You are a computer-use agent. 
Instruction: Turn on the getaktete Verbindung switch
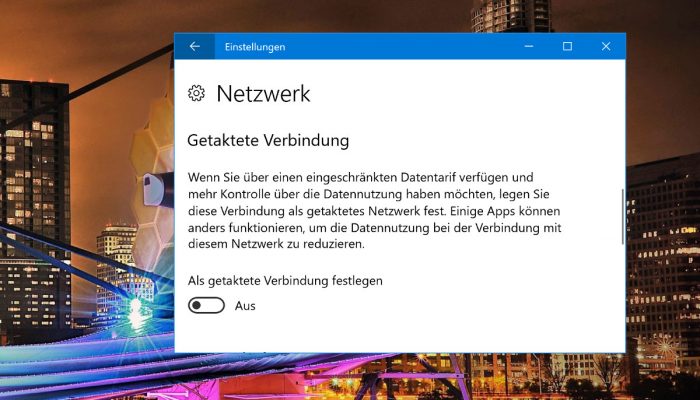pyautogui.click(x=206, y=306)
